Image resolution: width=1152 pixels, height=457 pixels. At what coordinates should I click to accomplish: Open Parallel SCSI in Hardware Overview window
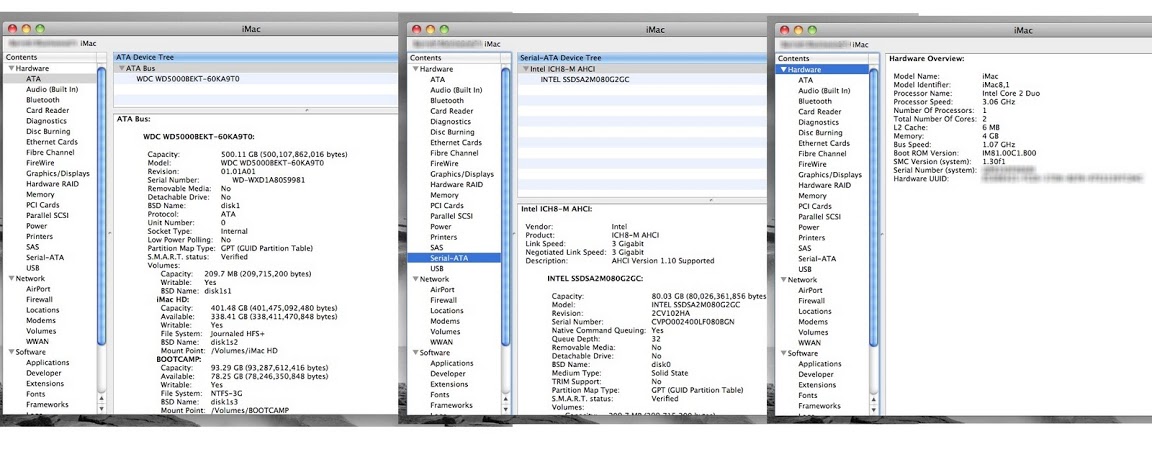pos(819,217)
